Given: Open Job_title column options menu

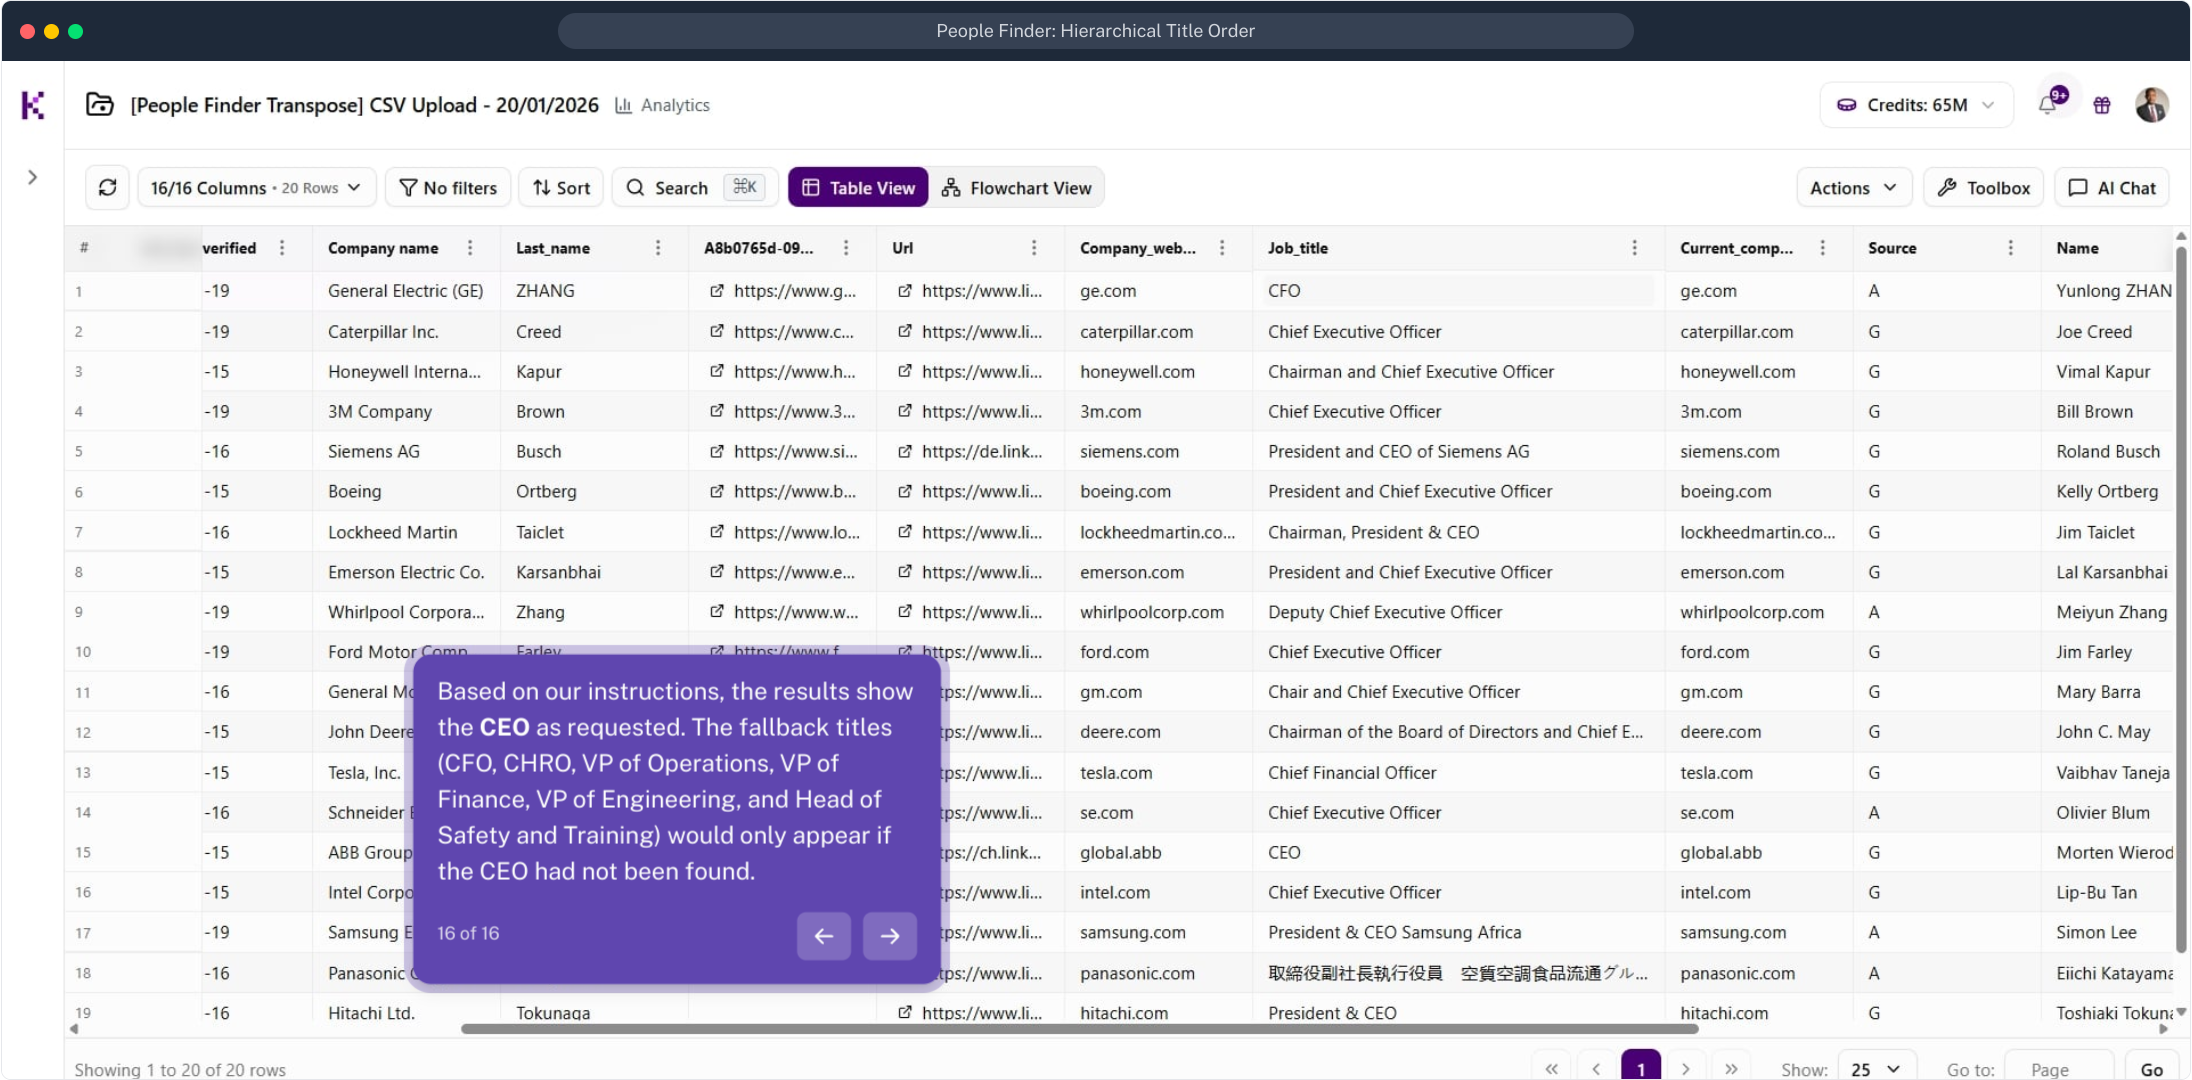Looking at the screenshot, I should click(1635, 248).
